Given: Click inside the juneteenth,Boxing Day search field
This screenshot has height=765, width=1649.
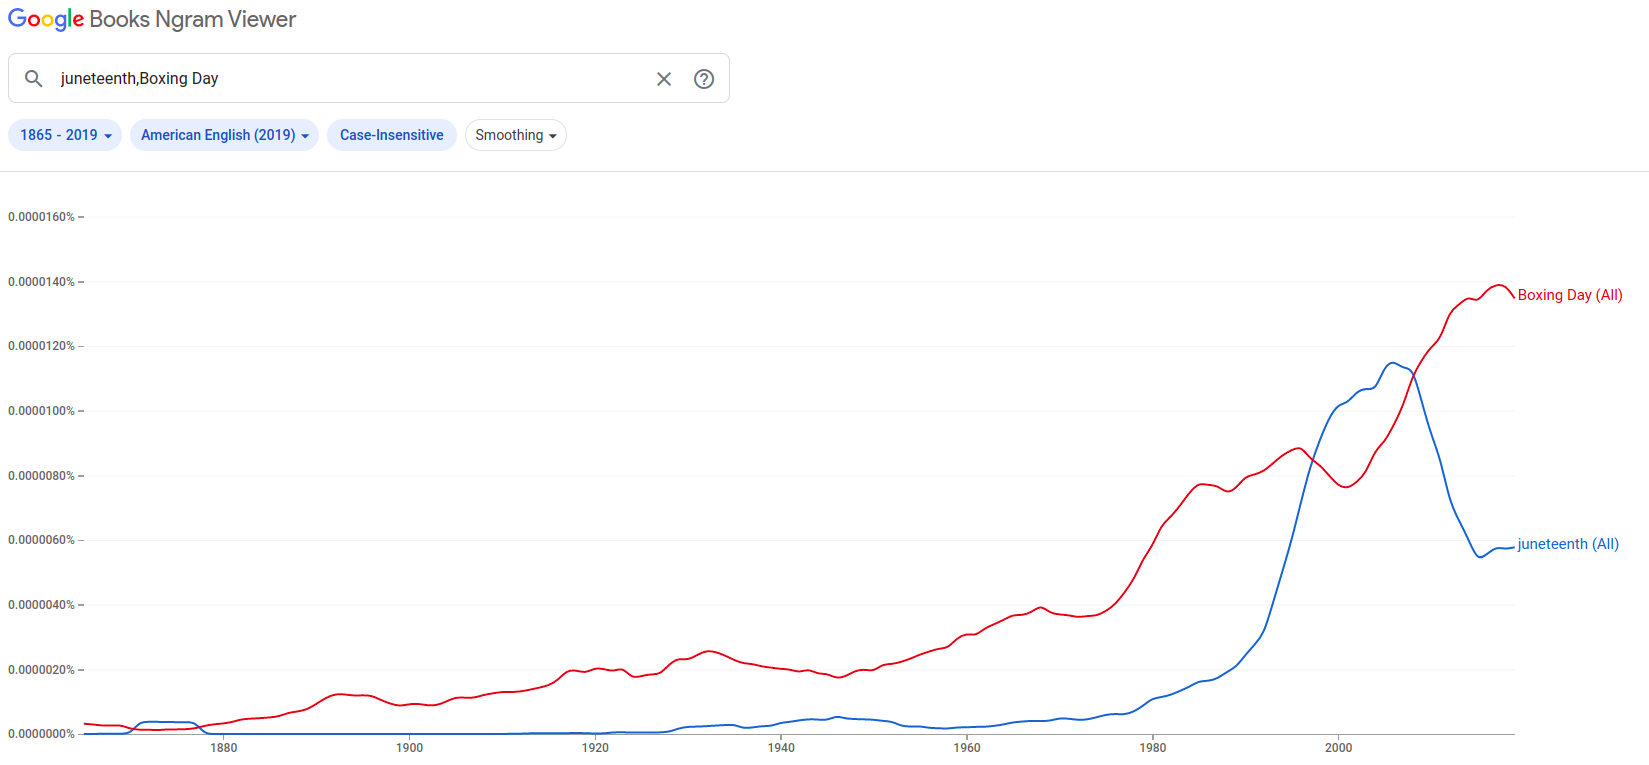Looking at the screenshot, I should [x=350, y=78].
